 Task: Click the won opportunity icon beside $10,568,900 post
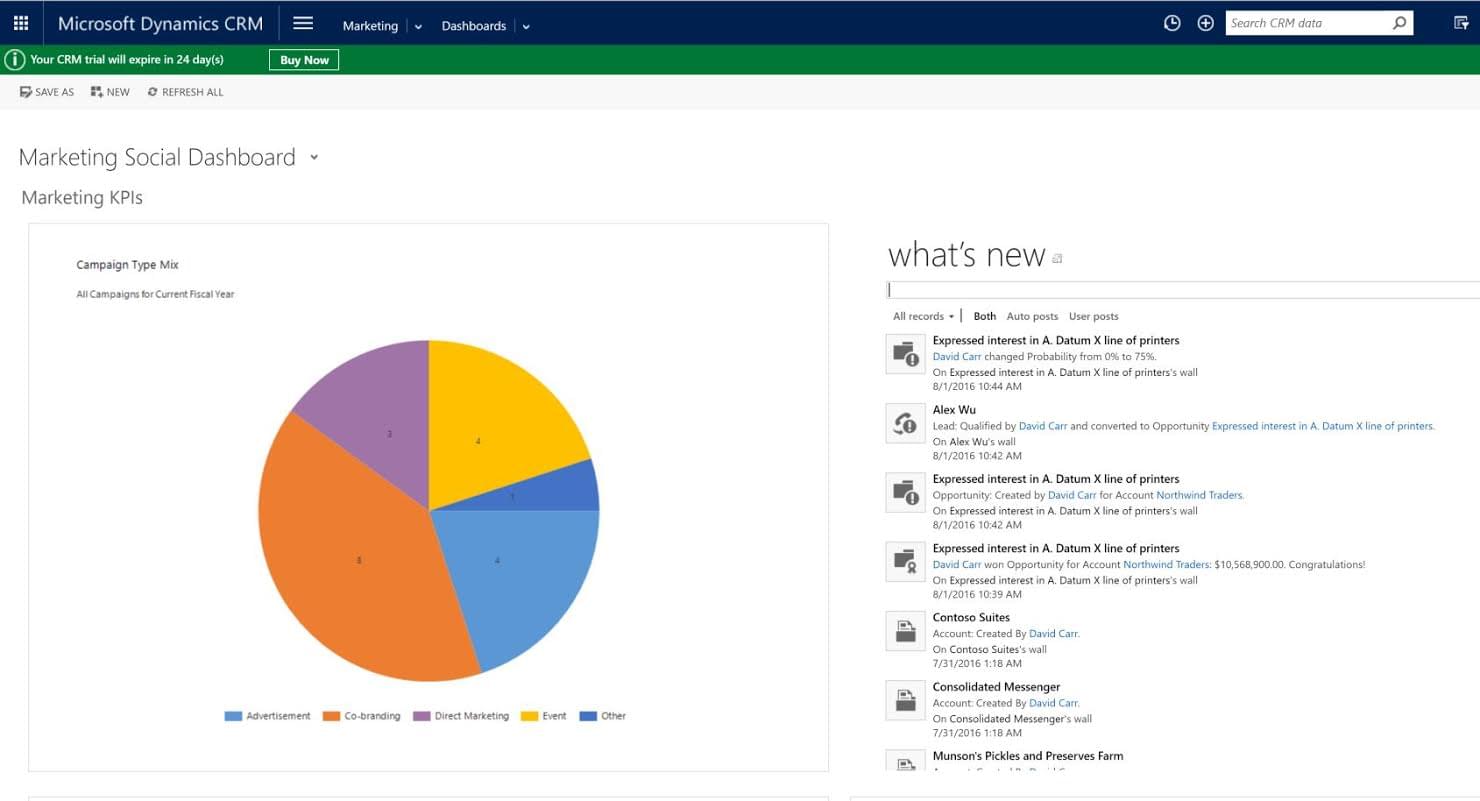coord(905,562)
